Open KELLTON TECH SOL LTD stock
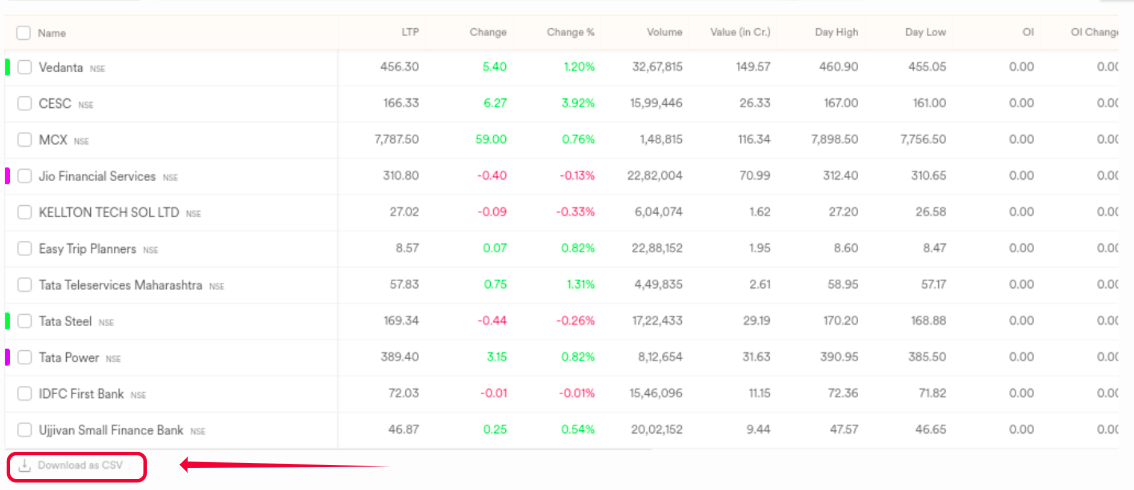 [109, 213]
